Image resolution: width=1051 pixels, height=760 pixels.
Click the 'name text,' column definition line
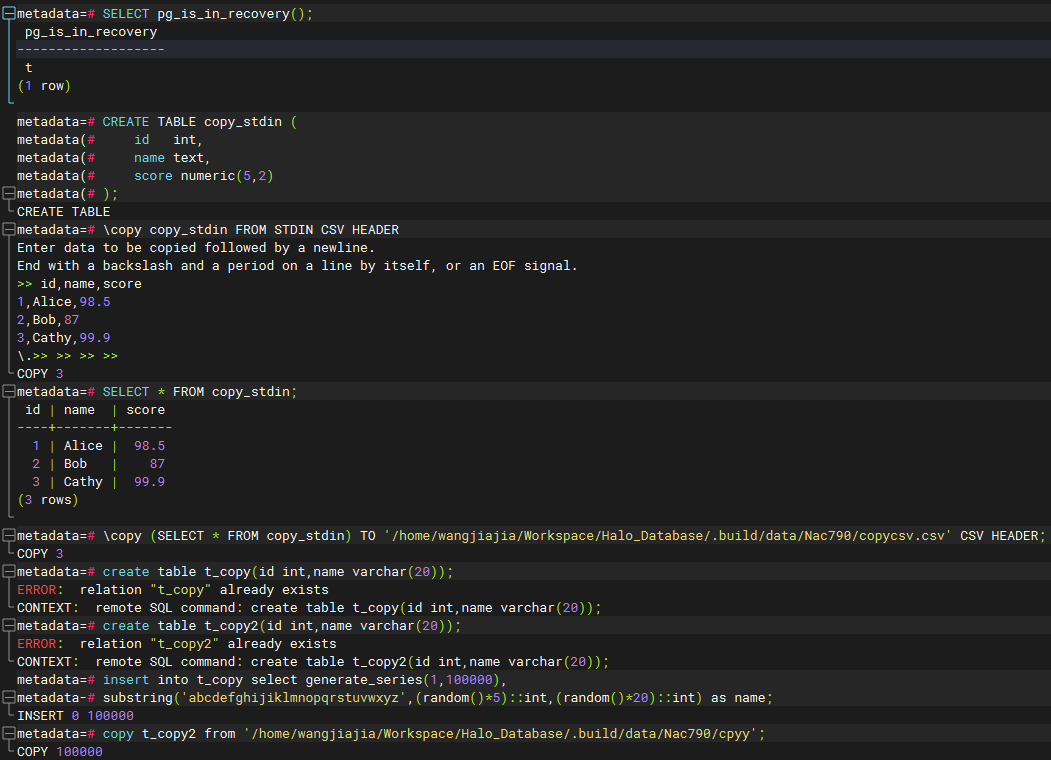tap(113, 158)
